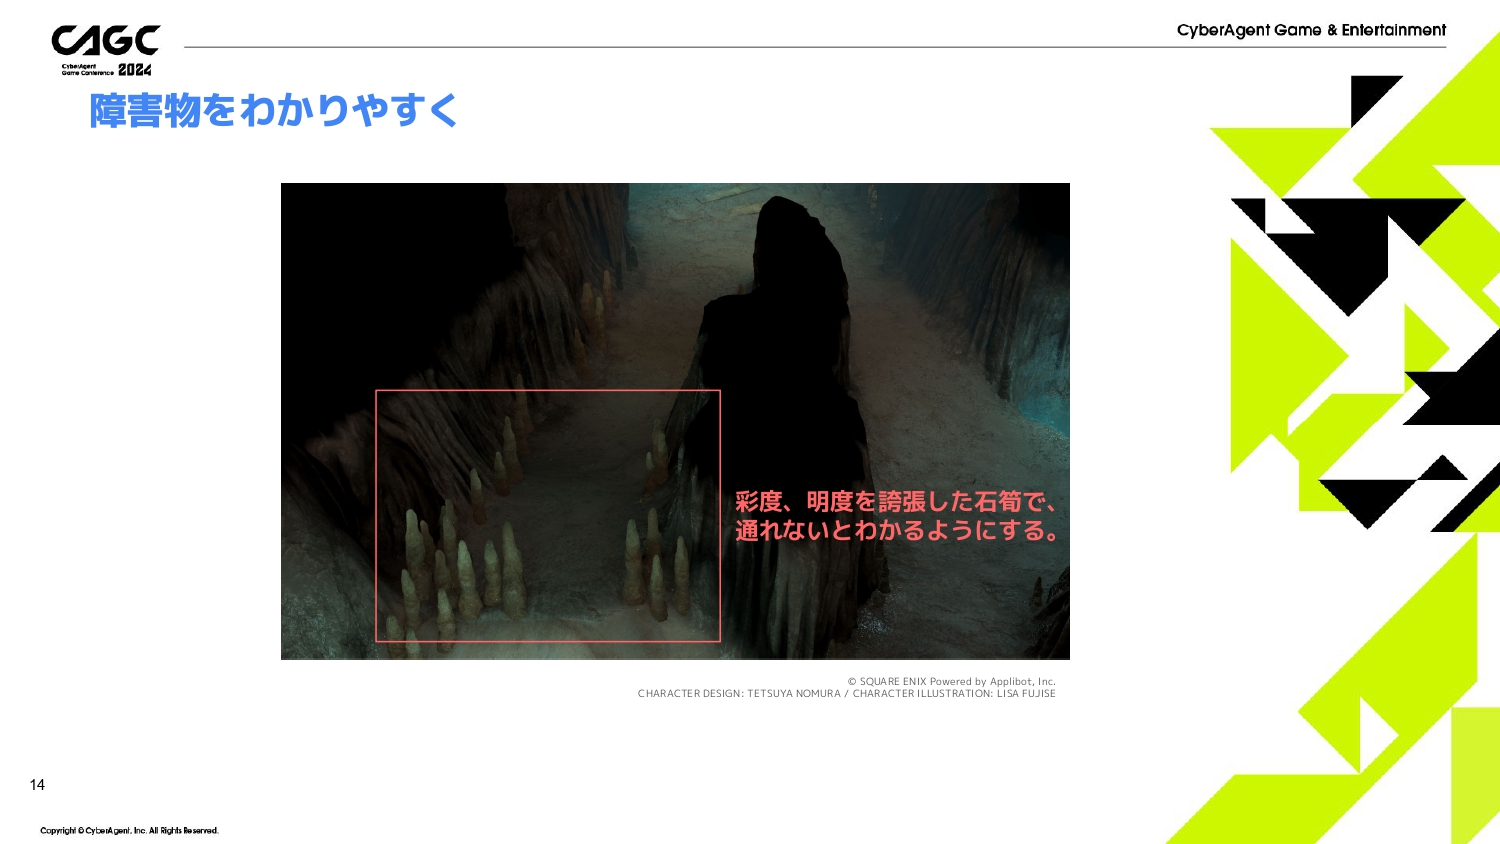Click the caption line 通れないとわかるようにする。

(898, 530)
